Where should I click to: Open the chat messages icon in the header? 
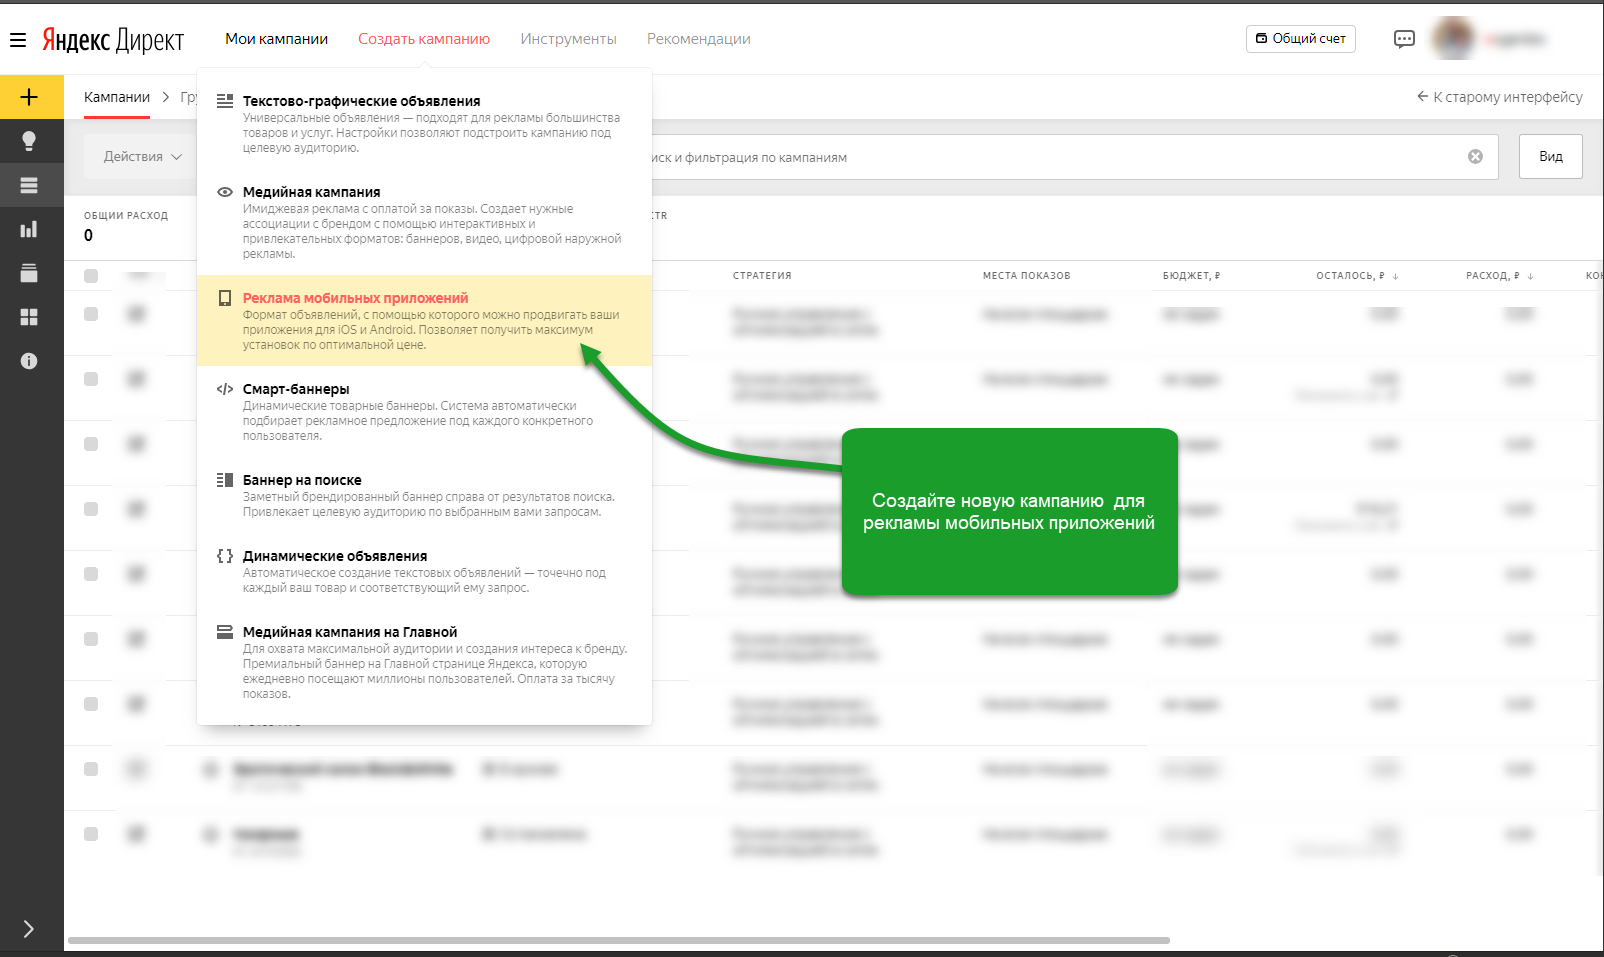pyautogui.click(x=1404, y=39)
